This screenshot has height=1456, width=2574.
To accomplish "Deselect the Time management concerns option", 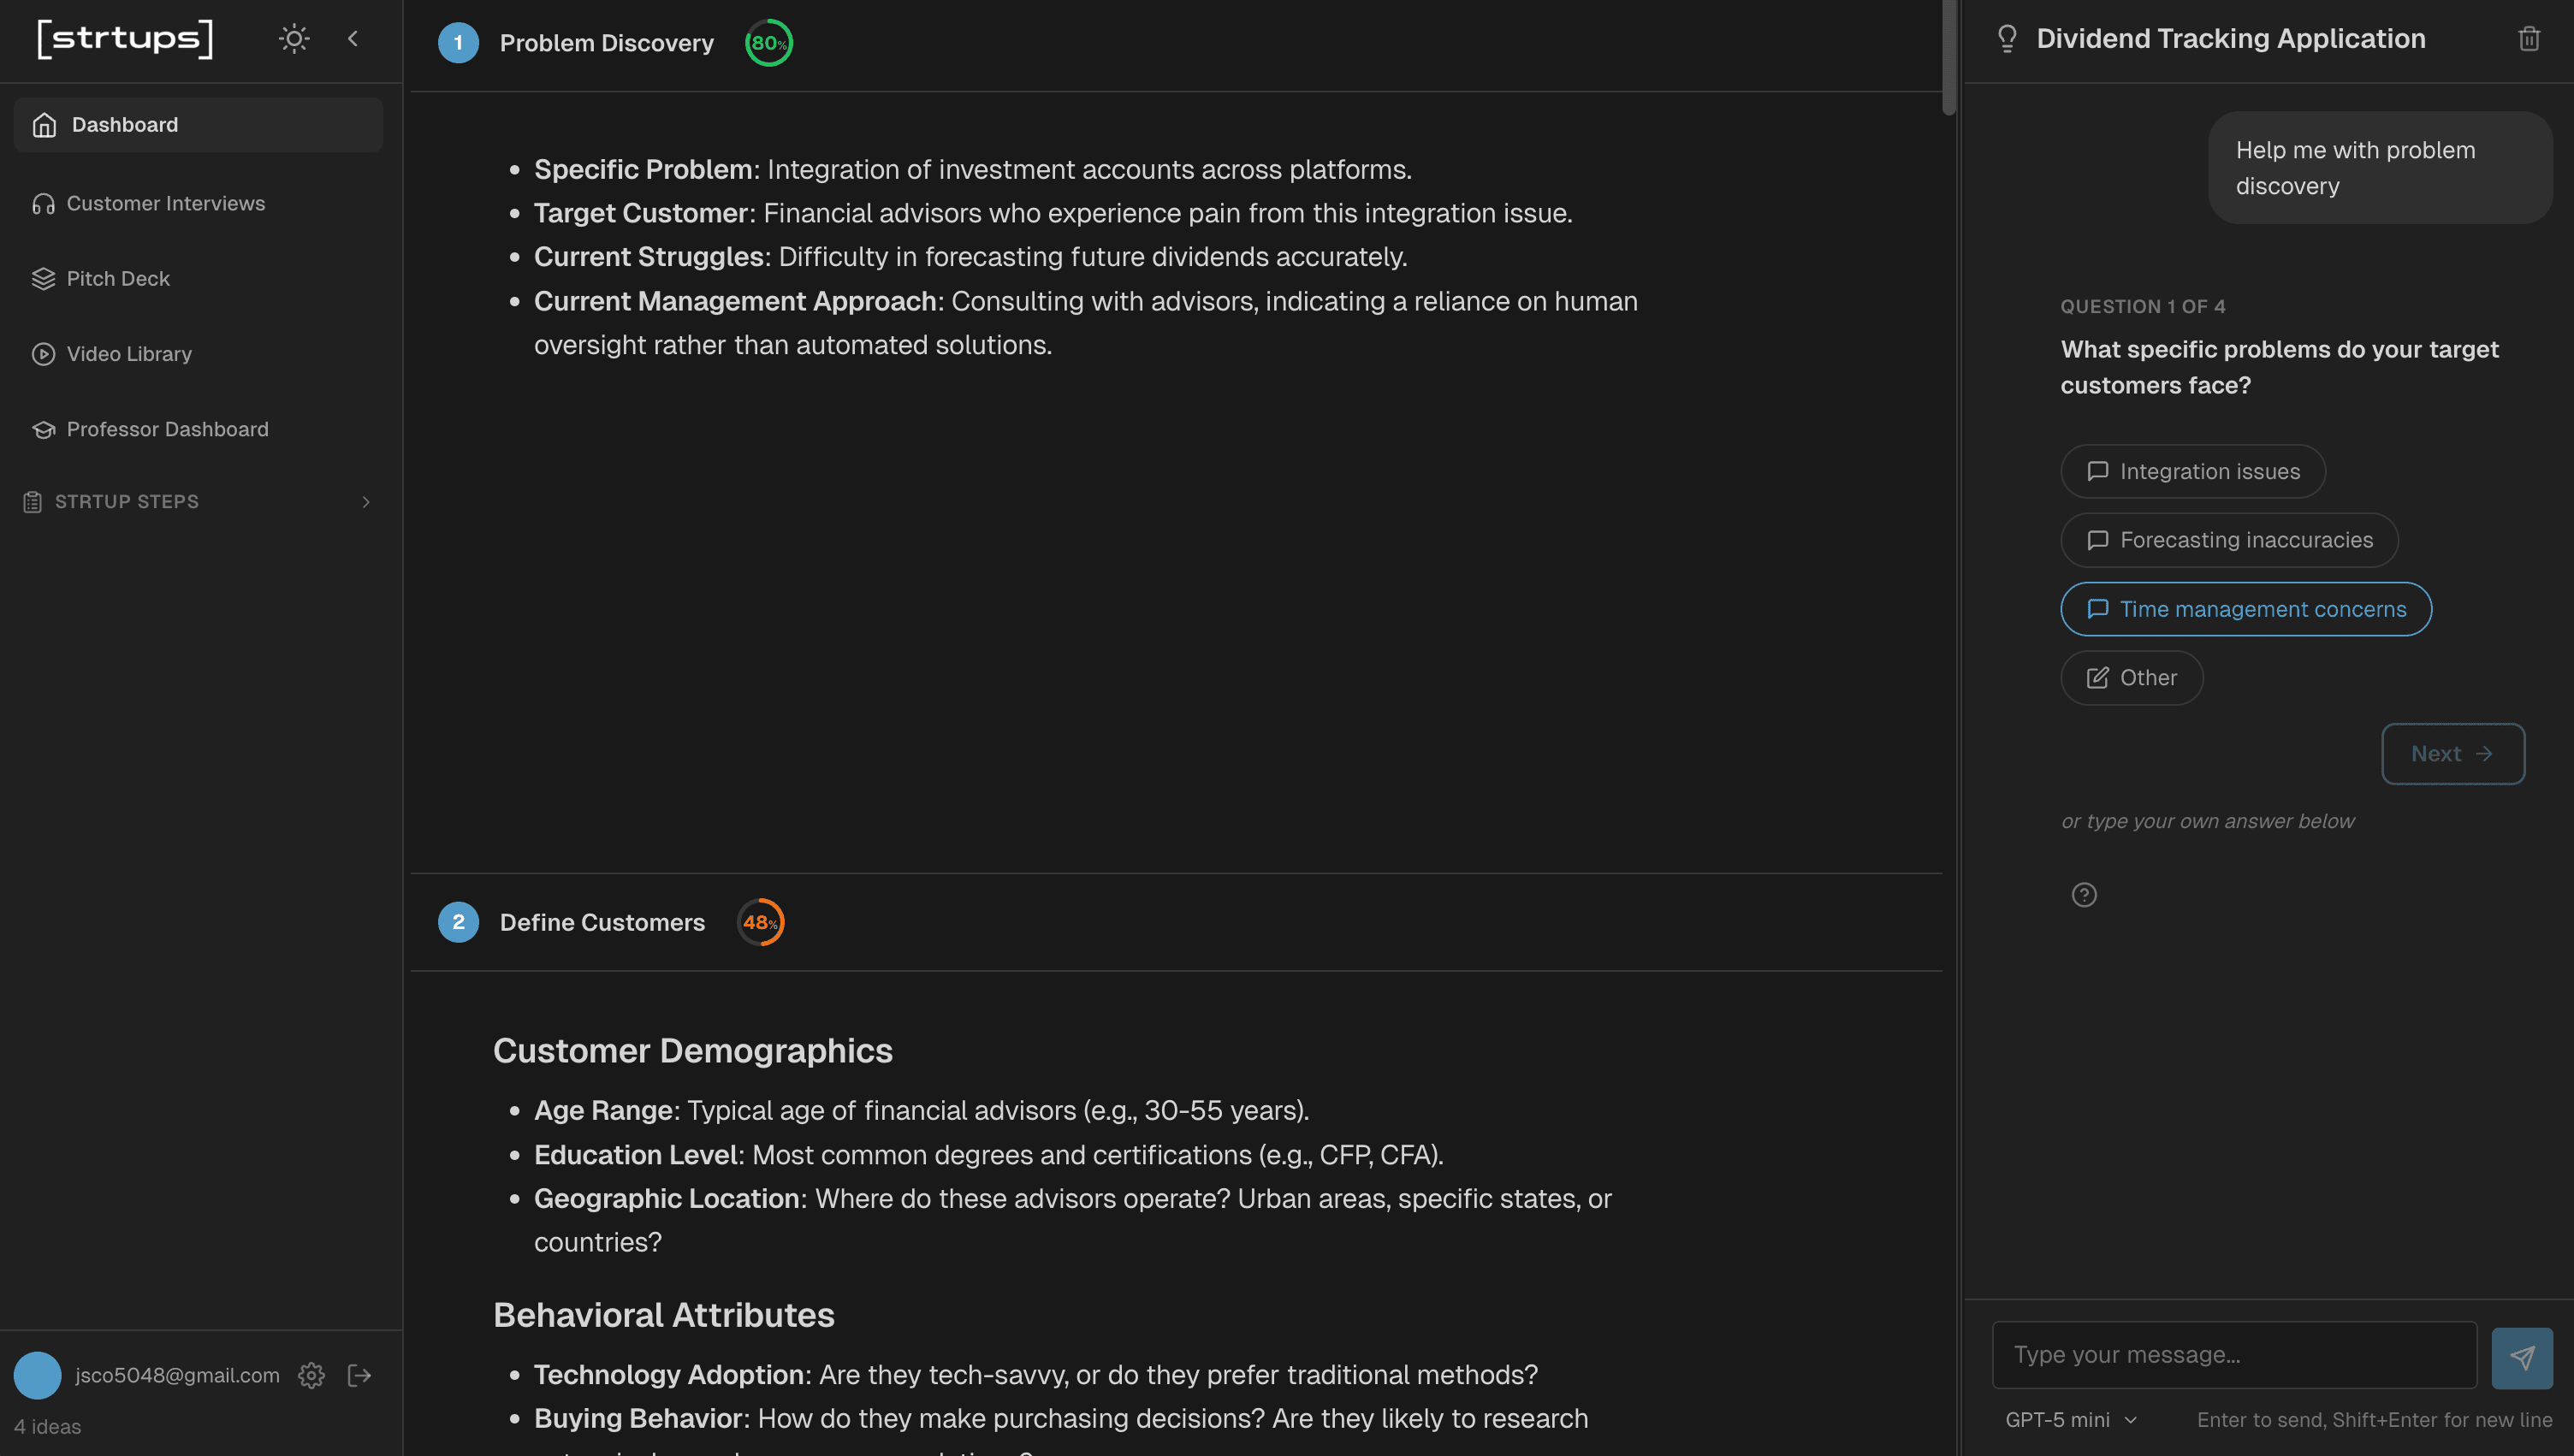I will [2245, 608].
